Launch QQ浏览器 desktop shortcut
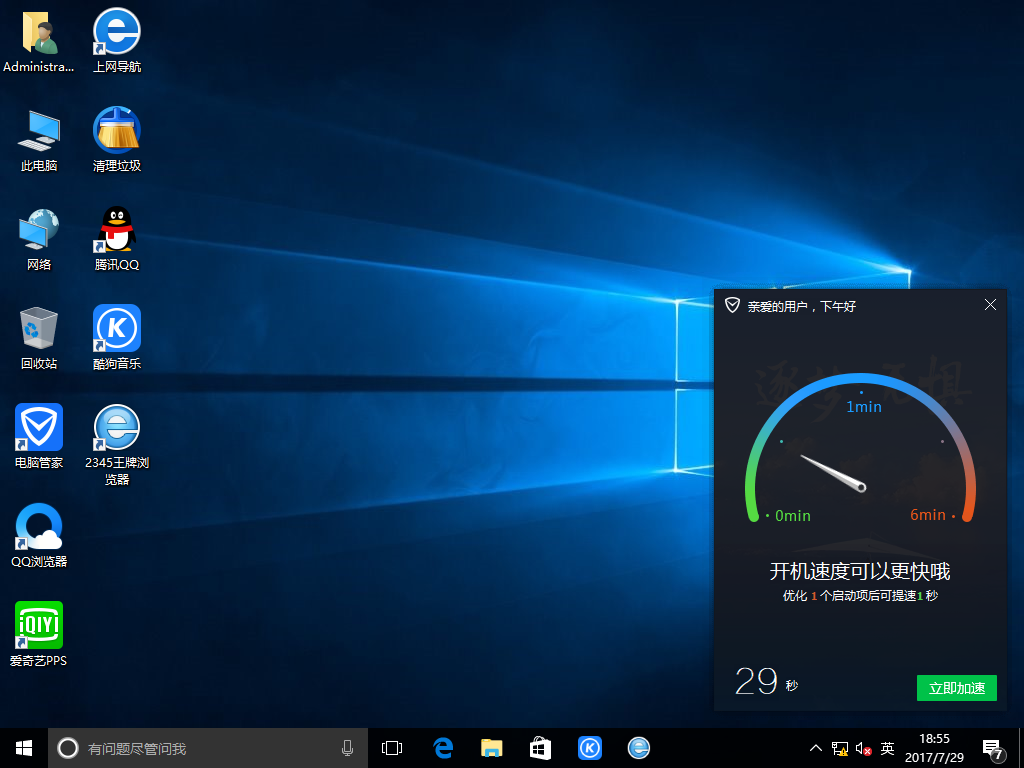 pos(39,536)
